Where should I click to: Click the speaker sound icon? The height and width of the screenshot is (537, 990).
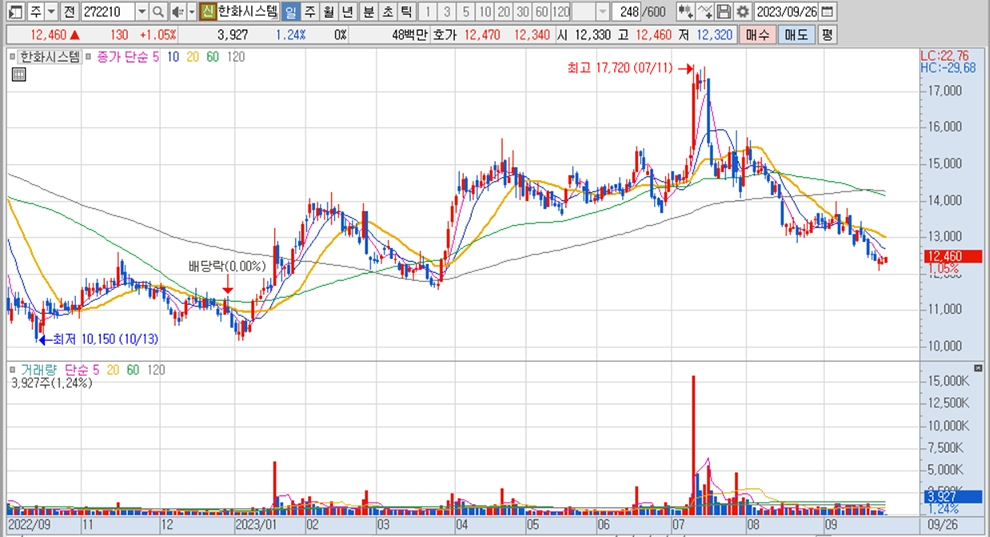click(176, 12)
